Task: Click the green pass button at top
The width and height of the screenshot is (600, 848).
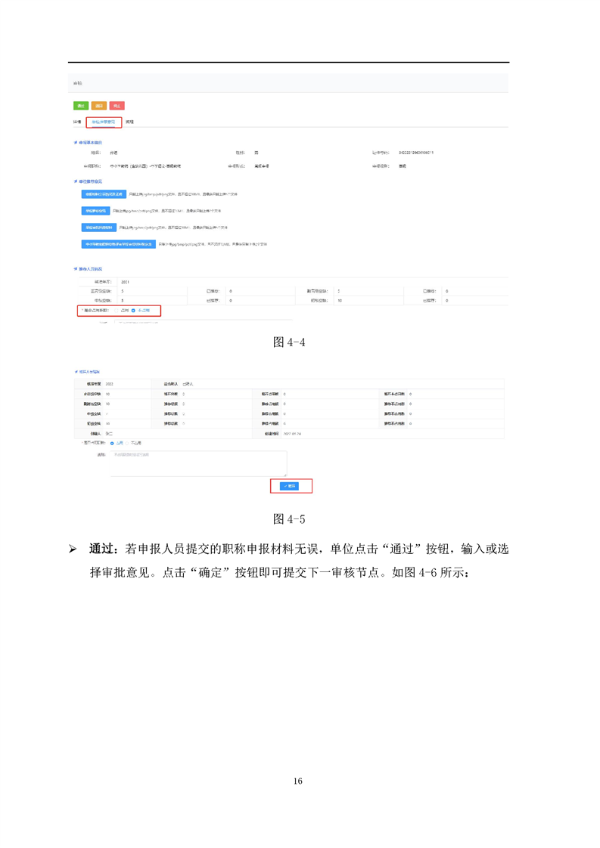Action: pos(80,105)
